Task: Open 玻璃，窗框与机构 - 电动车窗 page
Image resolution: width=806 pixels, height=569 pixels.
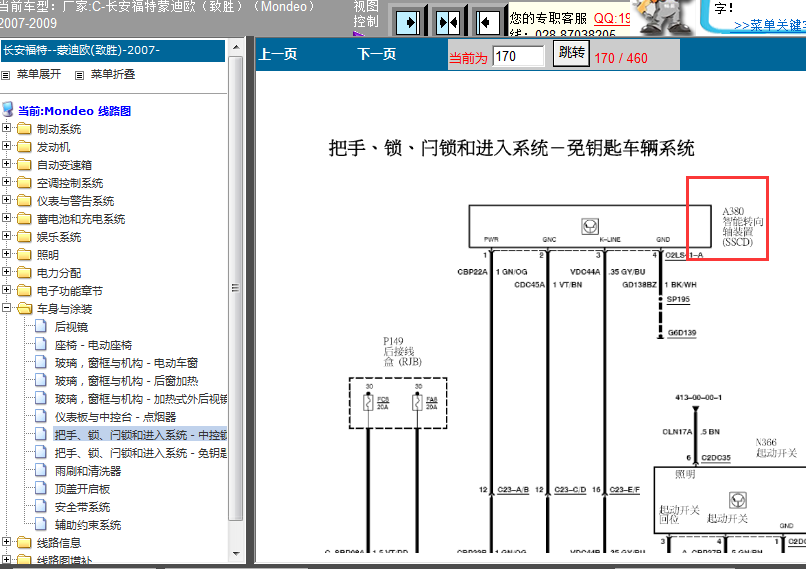Action: click(126, 363)
